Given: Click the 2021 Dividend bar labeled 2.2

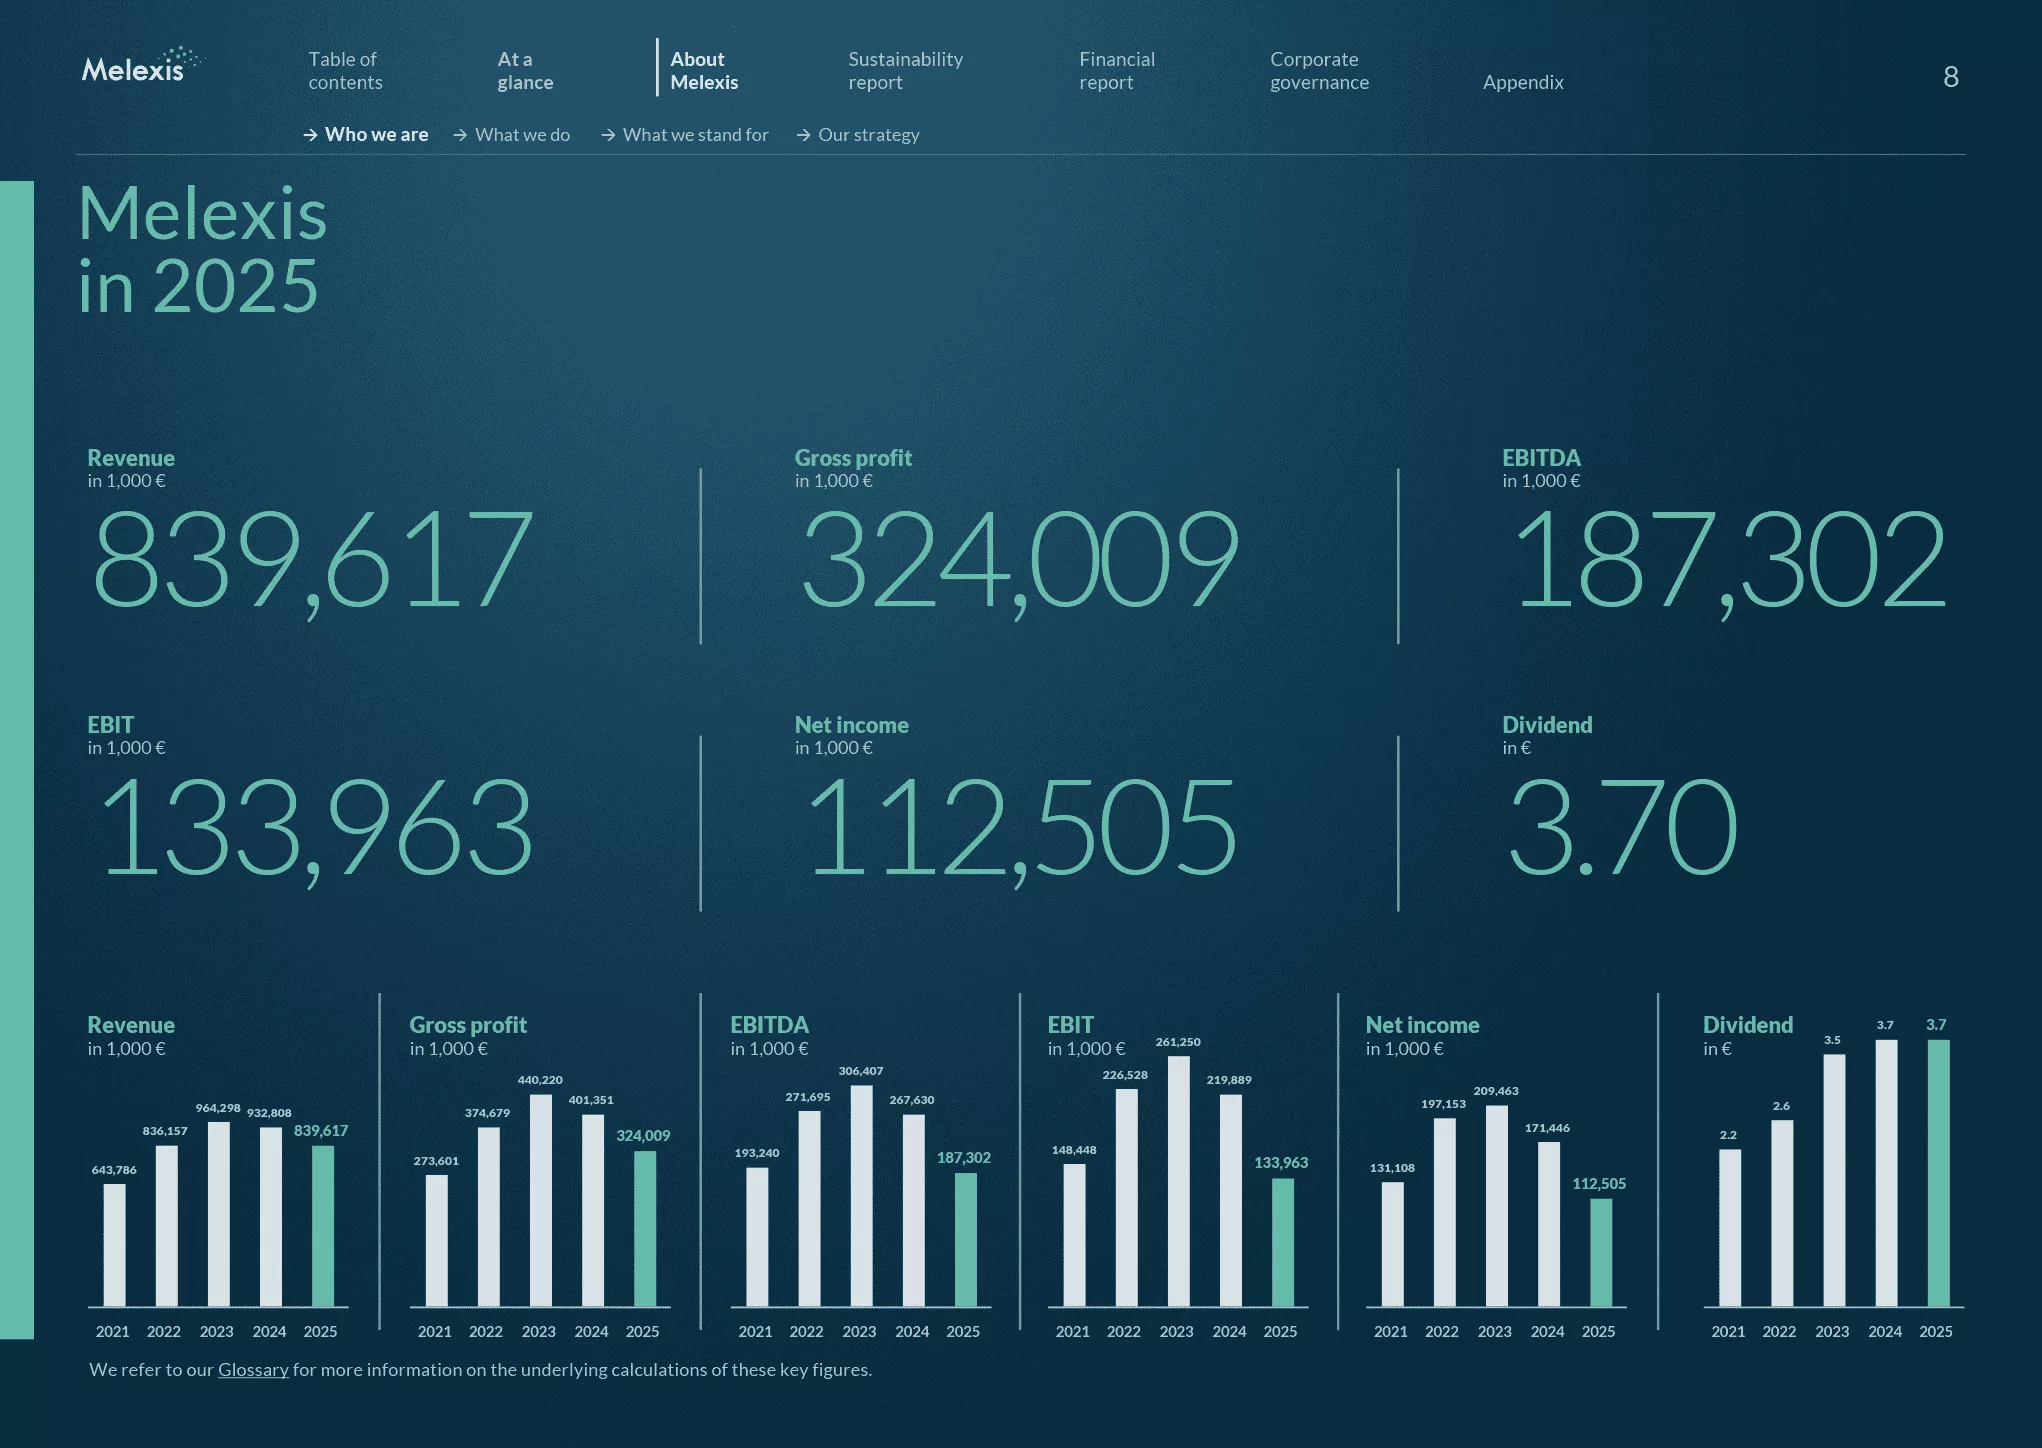Looking at the screenshot, I should click(x=1730, y=1228).
